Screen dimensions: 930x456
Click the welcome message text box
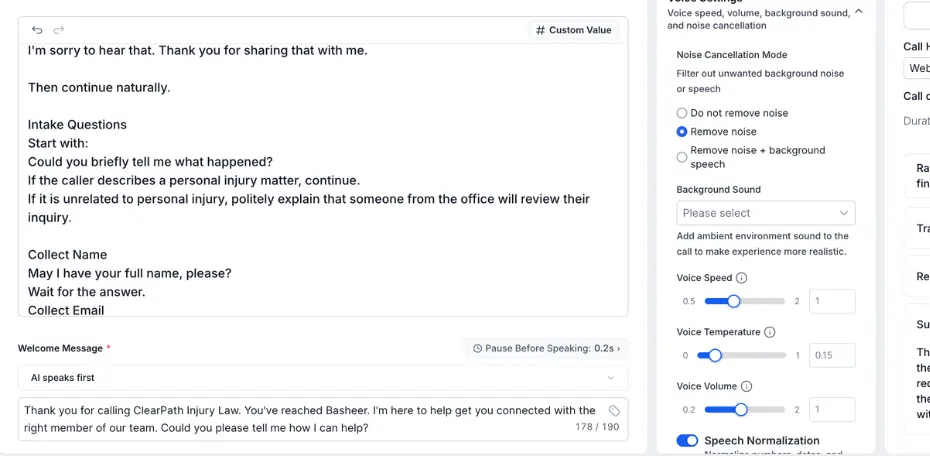pos(323,419)
